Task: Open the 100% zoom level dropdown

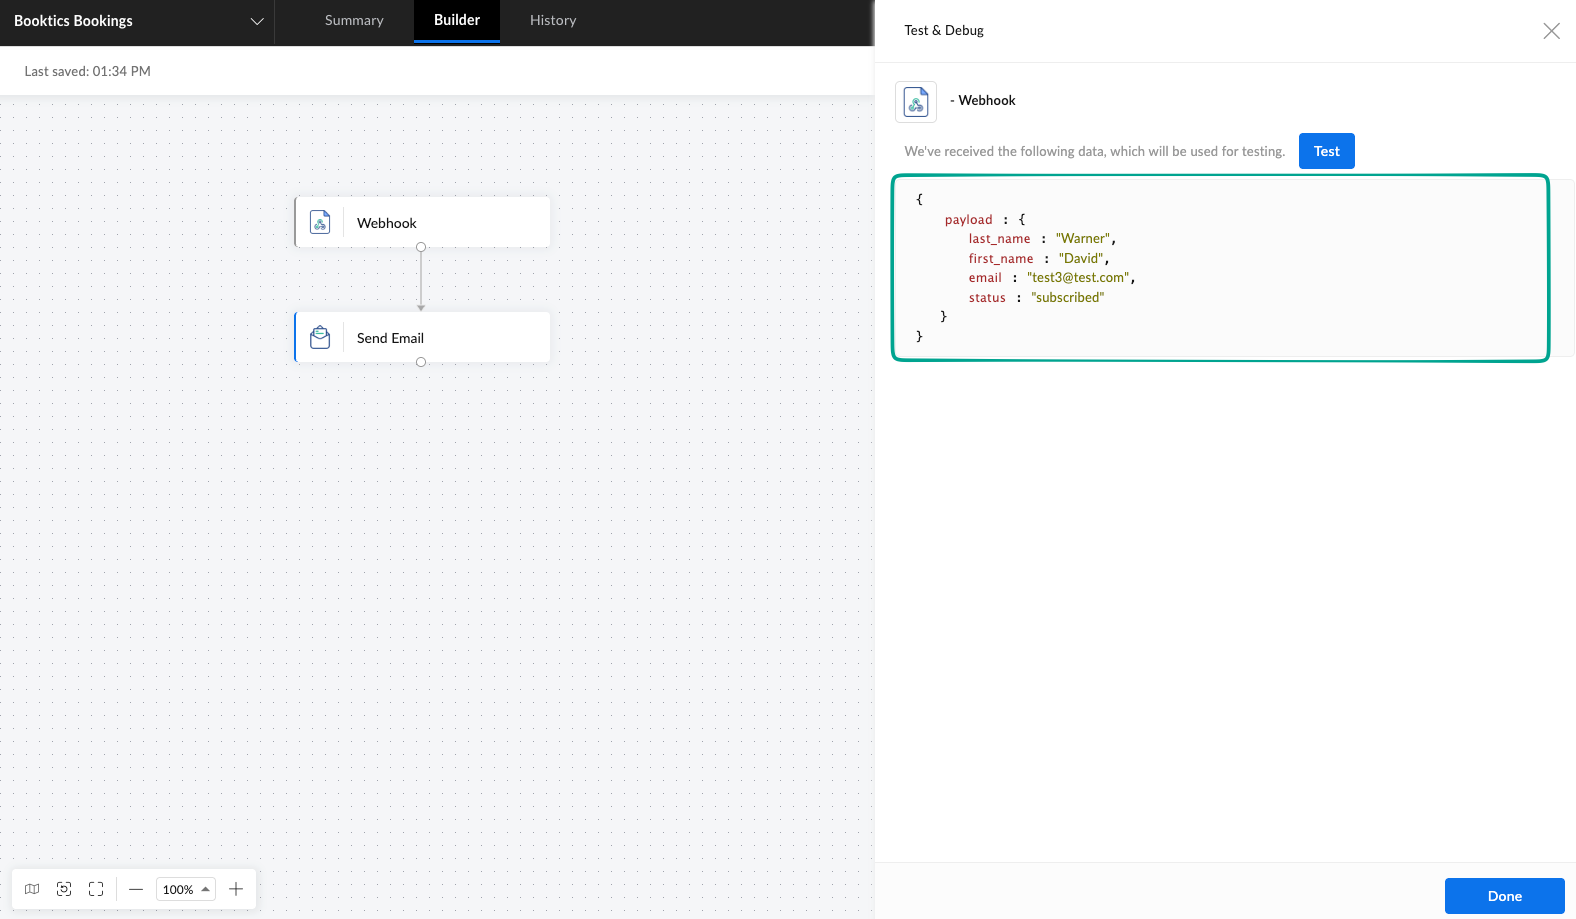Action: (x=186, y=889)
